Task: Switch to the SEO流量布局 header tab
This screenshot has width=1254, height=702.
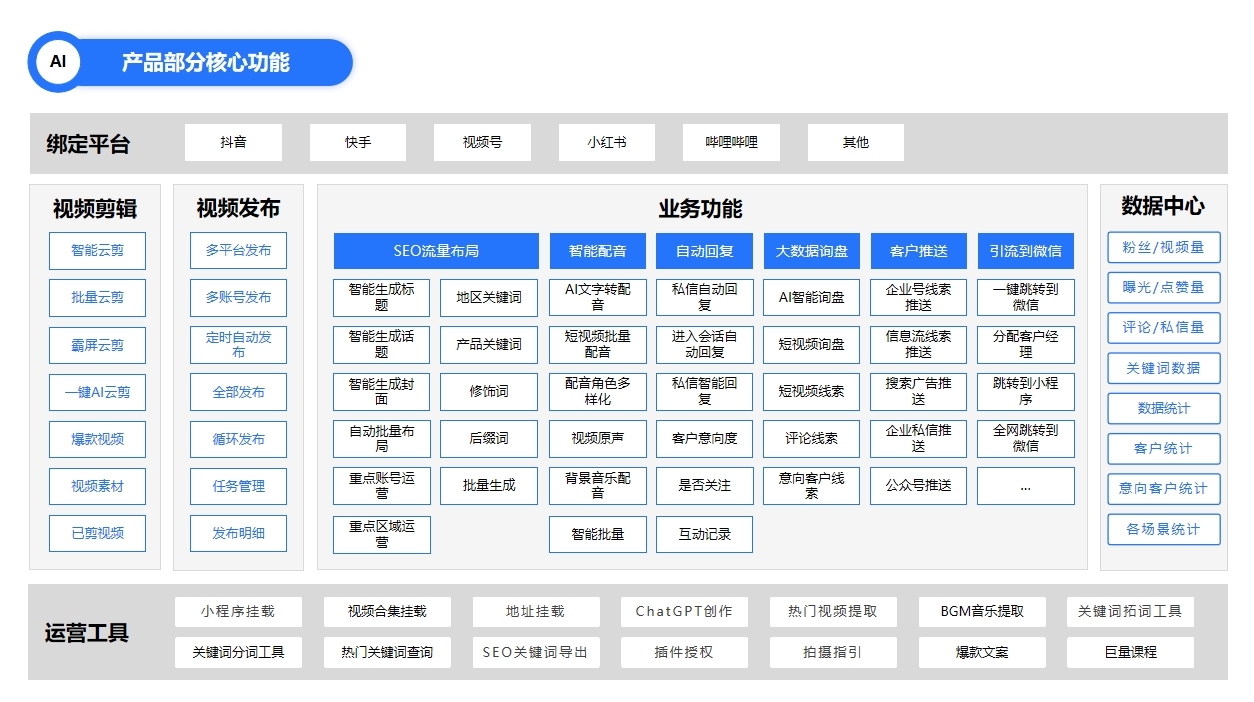Action: coord(436,251)
